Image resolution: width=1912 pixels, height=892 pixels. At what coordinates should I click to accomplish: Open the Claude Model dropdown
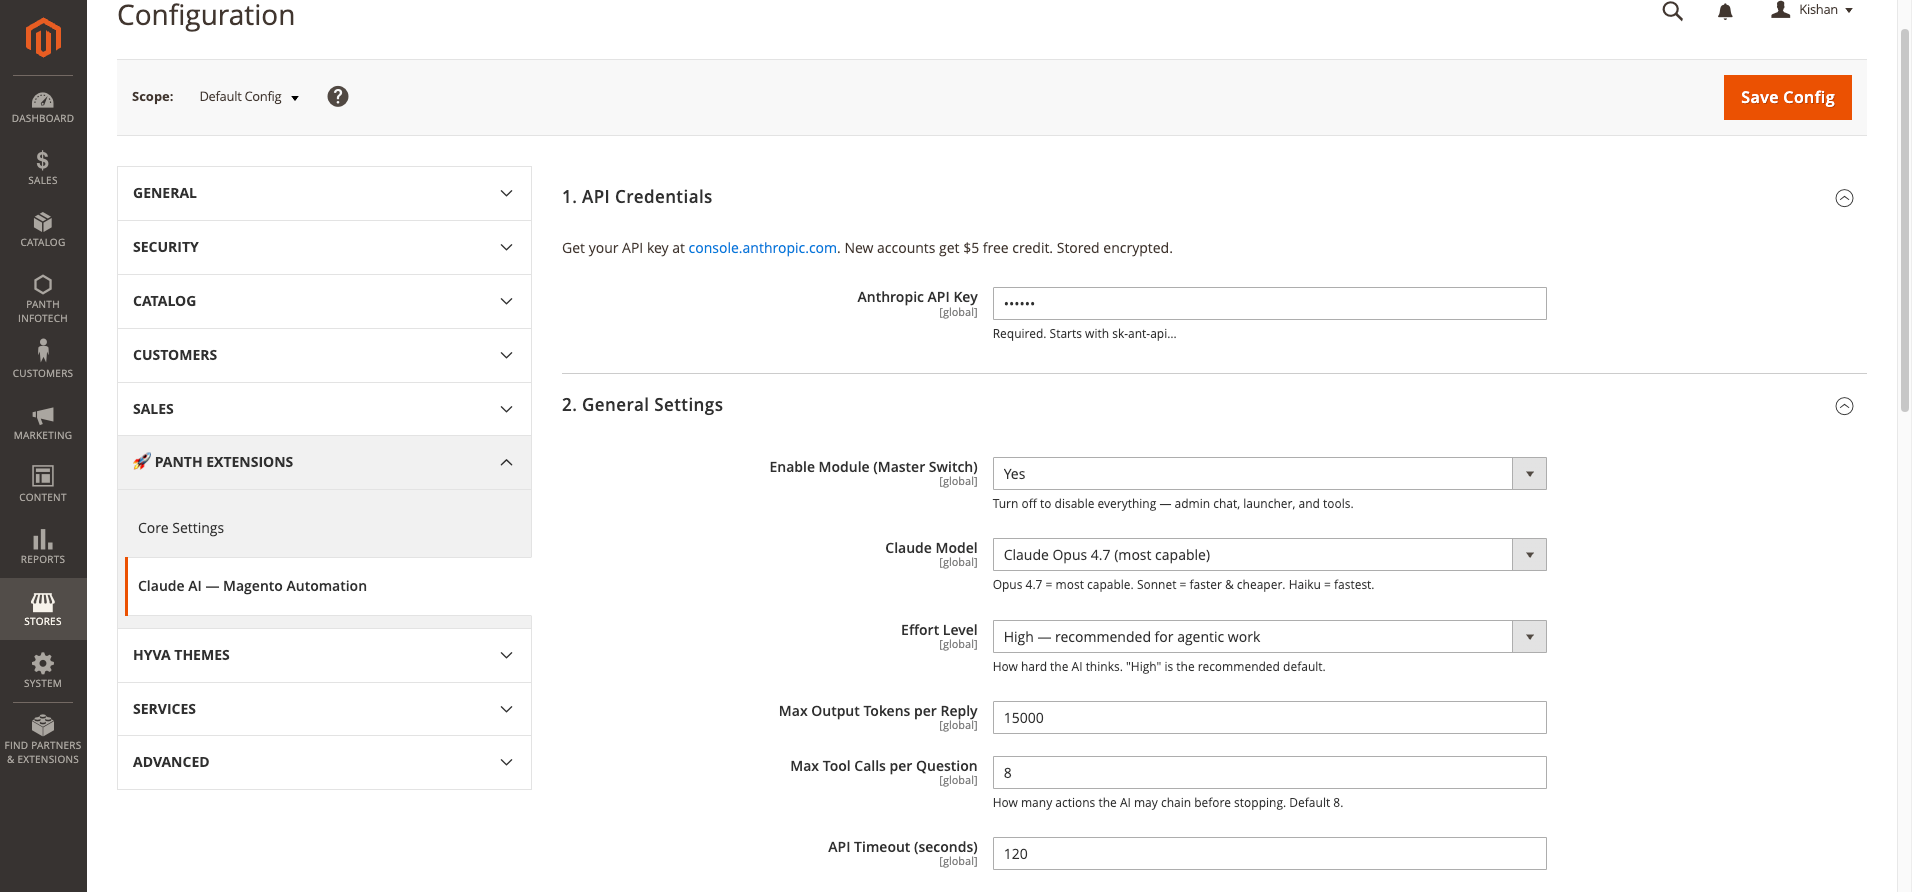tap(1269, 554)
